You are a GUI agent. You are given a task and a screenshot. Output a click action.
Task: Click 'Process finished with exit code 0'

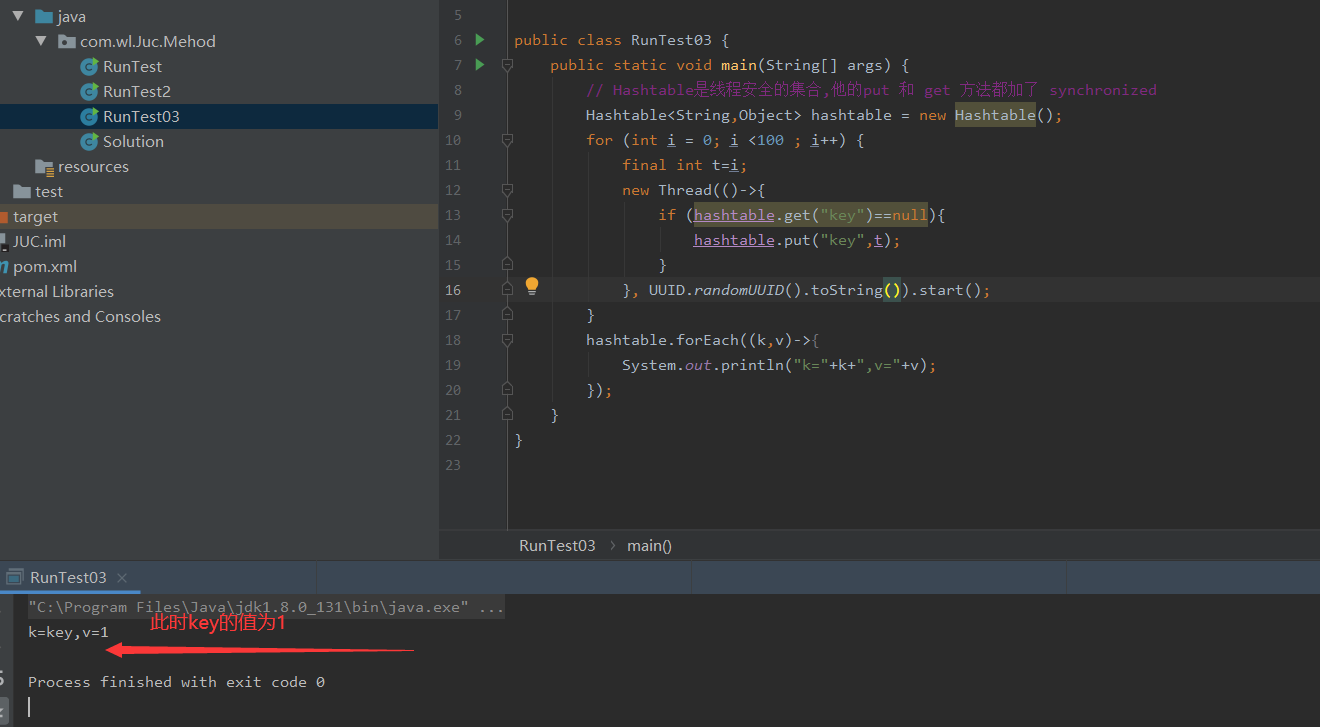pyautogui.click(x=176, y=682)
